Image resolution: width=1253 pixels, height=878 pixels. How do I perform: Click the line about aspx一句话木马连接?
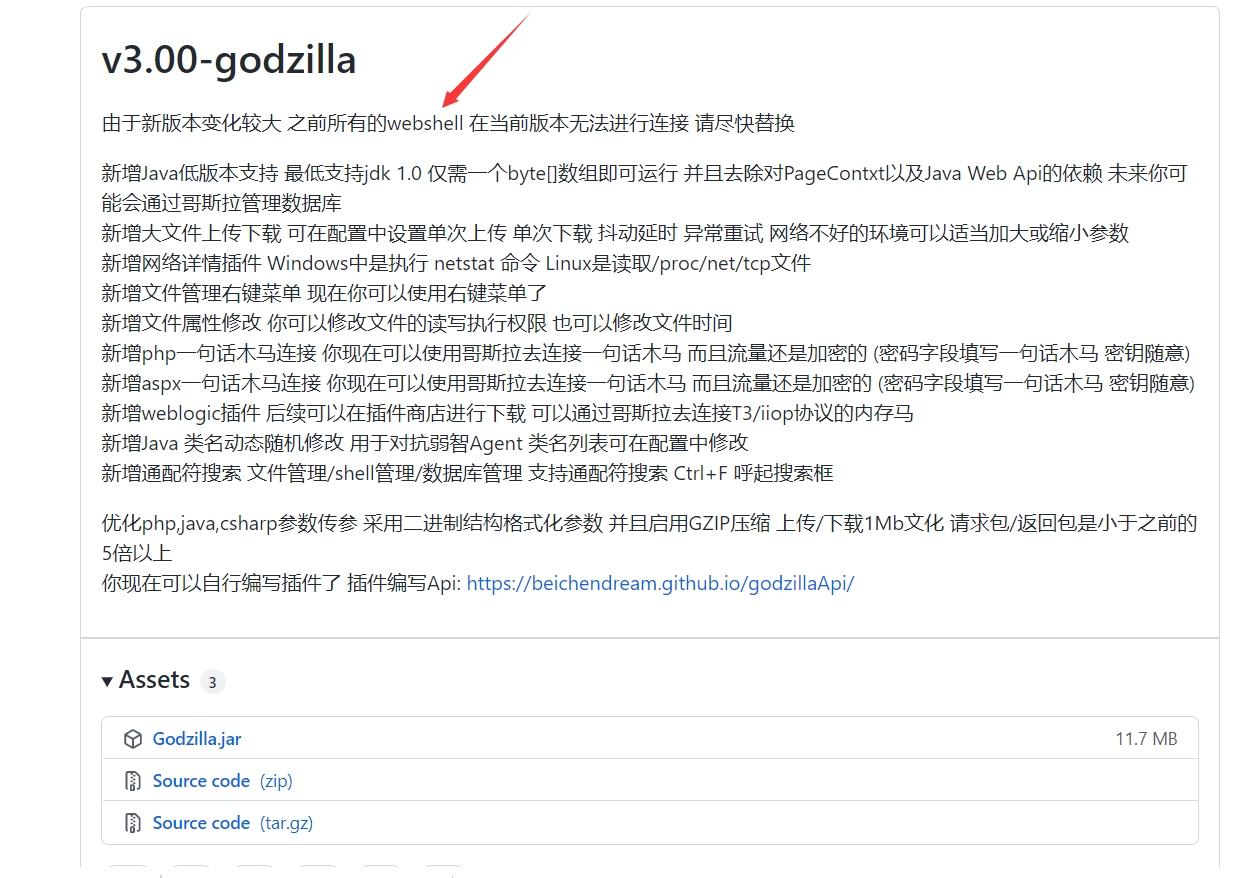click(648, 383)
